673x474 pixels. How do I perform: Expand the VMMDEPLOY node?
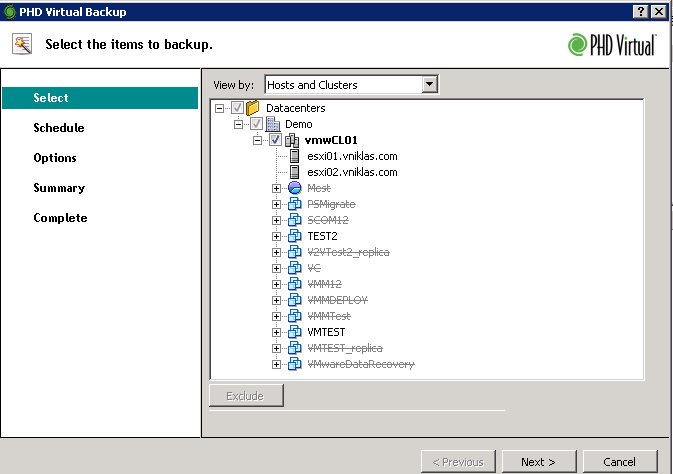click(276, 301)
